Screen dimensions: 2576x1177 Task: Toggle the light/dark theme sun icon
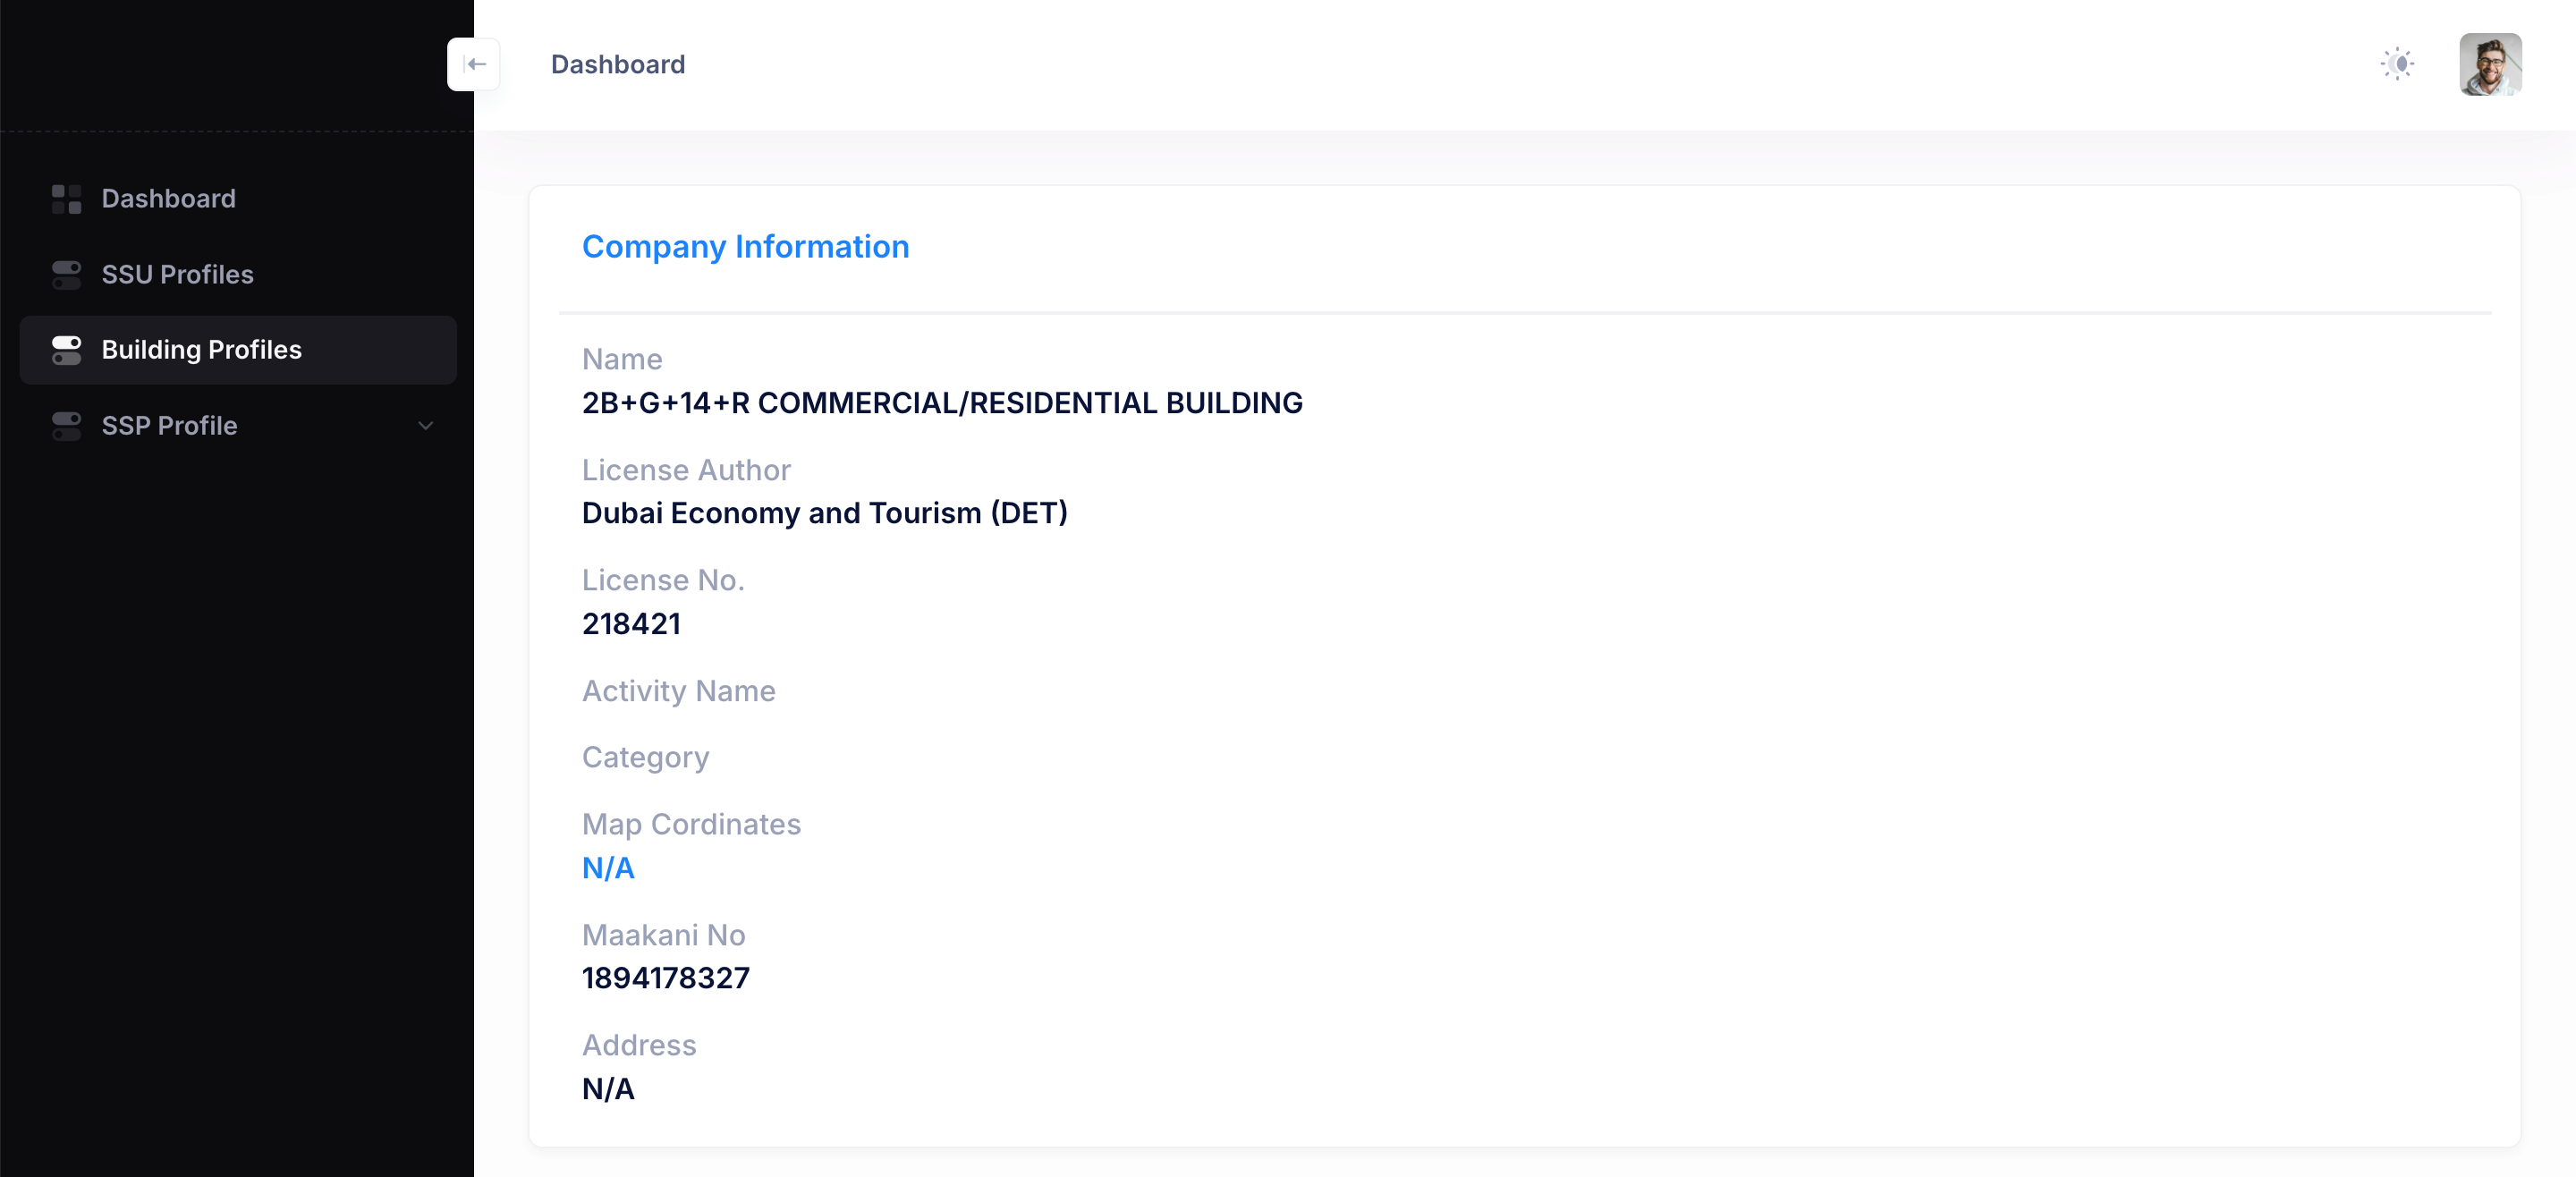click(2397, 64)
